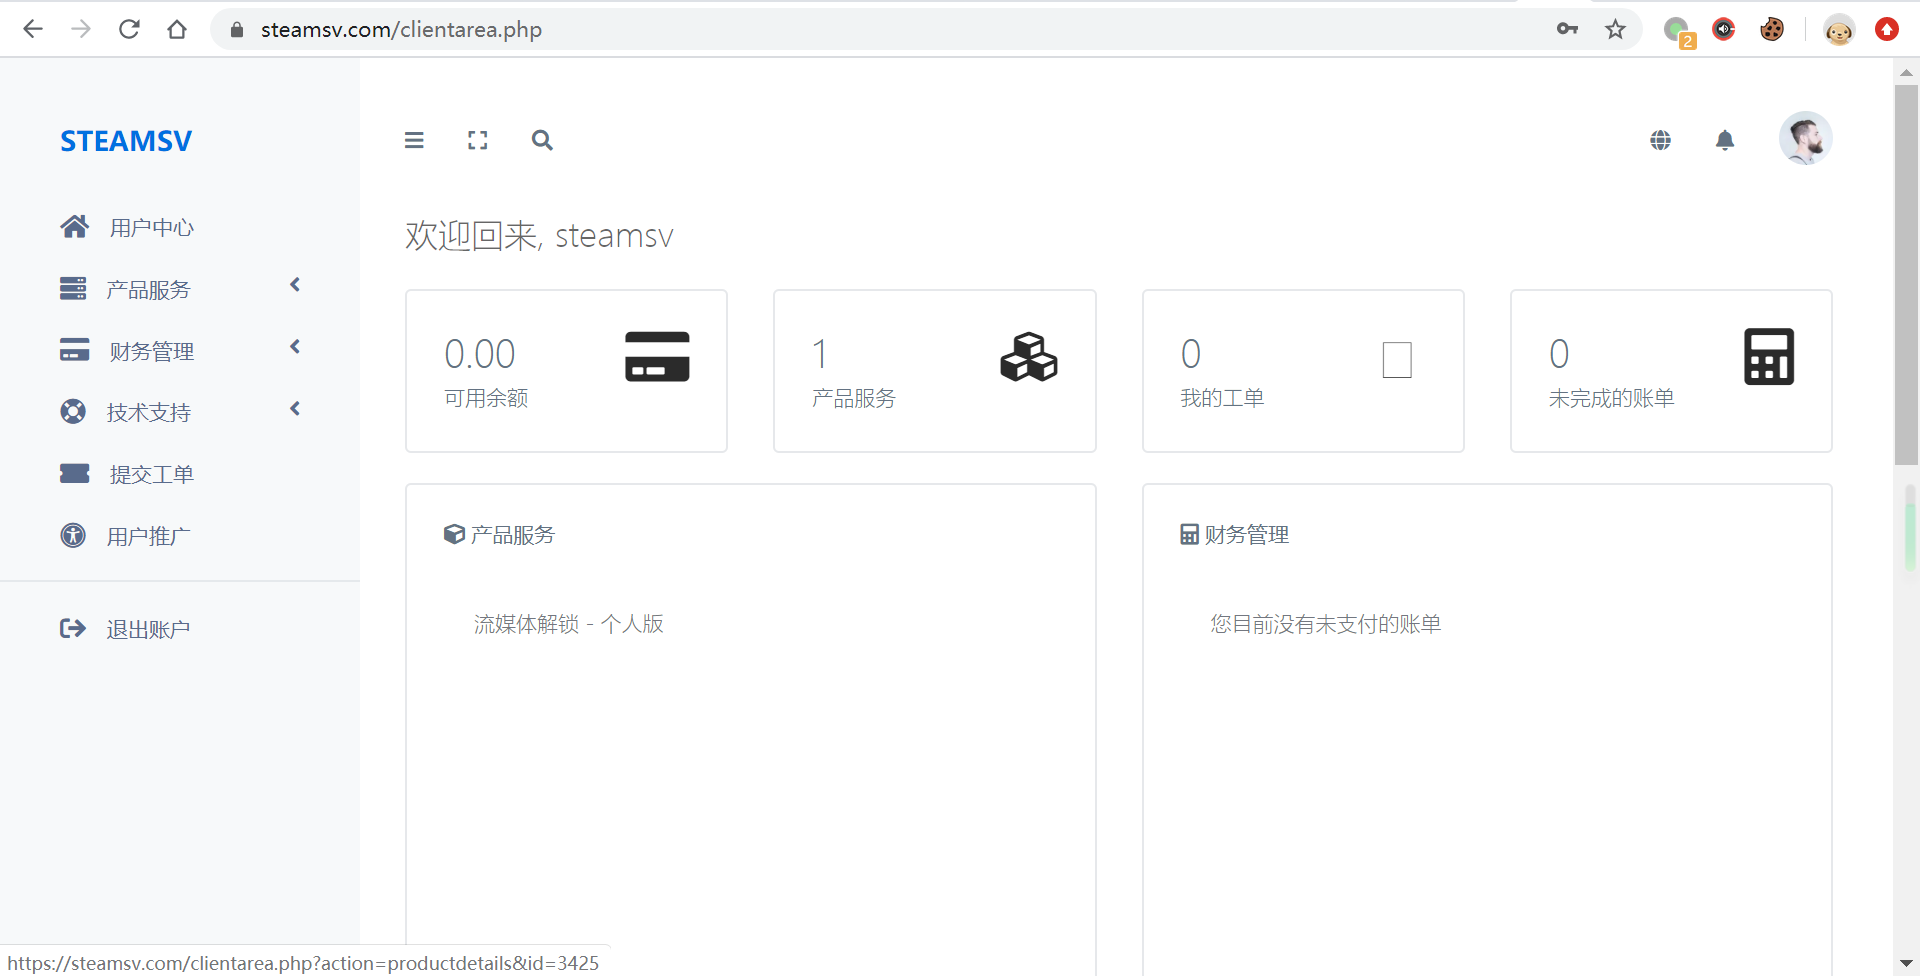This screenshot has height=976, width=1920.
Task: Open the notifications bell
Action: pyautogui.click(x=1725, y=140)
